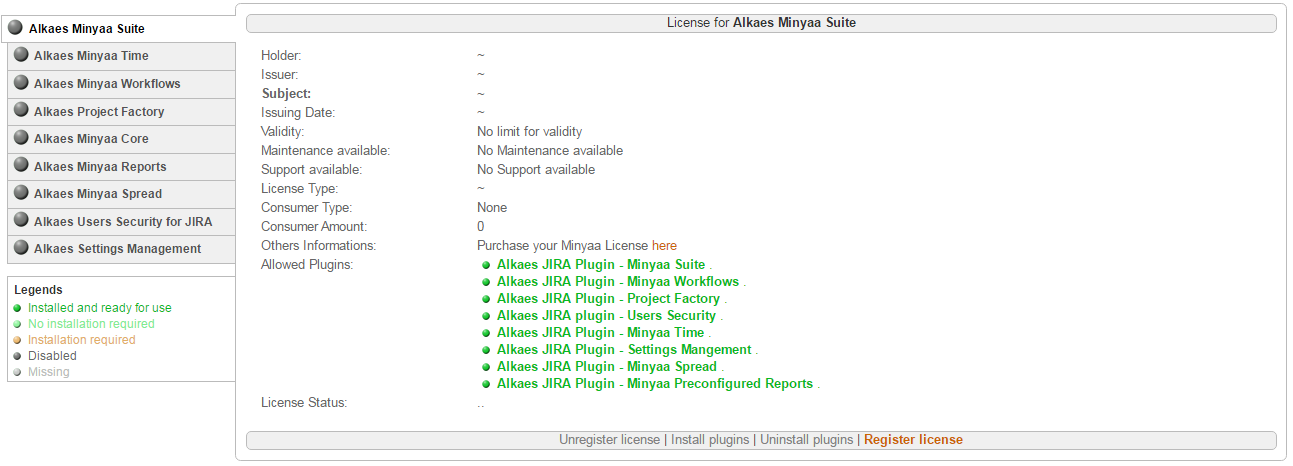Open Alkaes Users Security for JIRA tab
Viewport: 1293px width, 466px height.
coord(122,221)
